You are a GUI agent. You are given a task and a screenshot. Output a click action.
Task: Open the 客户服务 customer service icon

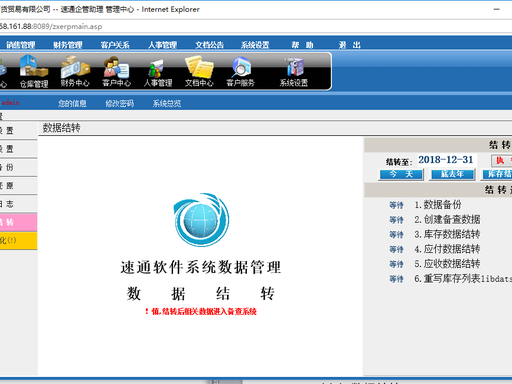point(240,71)
